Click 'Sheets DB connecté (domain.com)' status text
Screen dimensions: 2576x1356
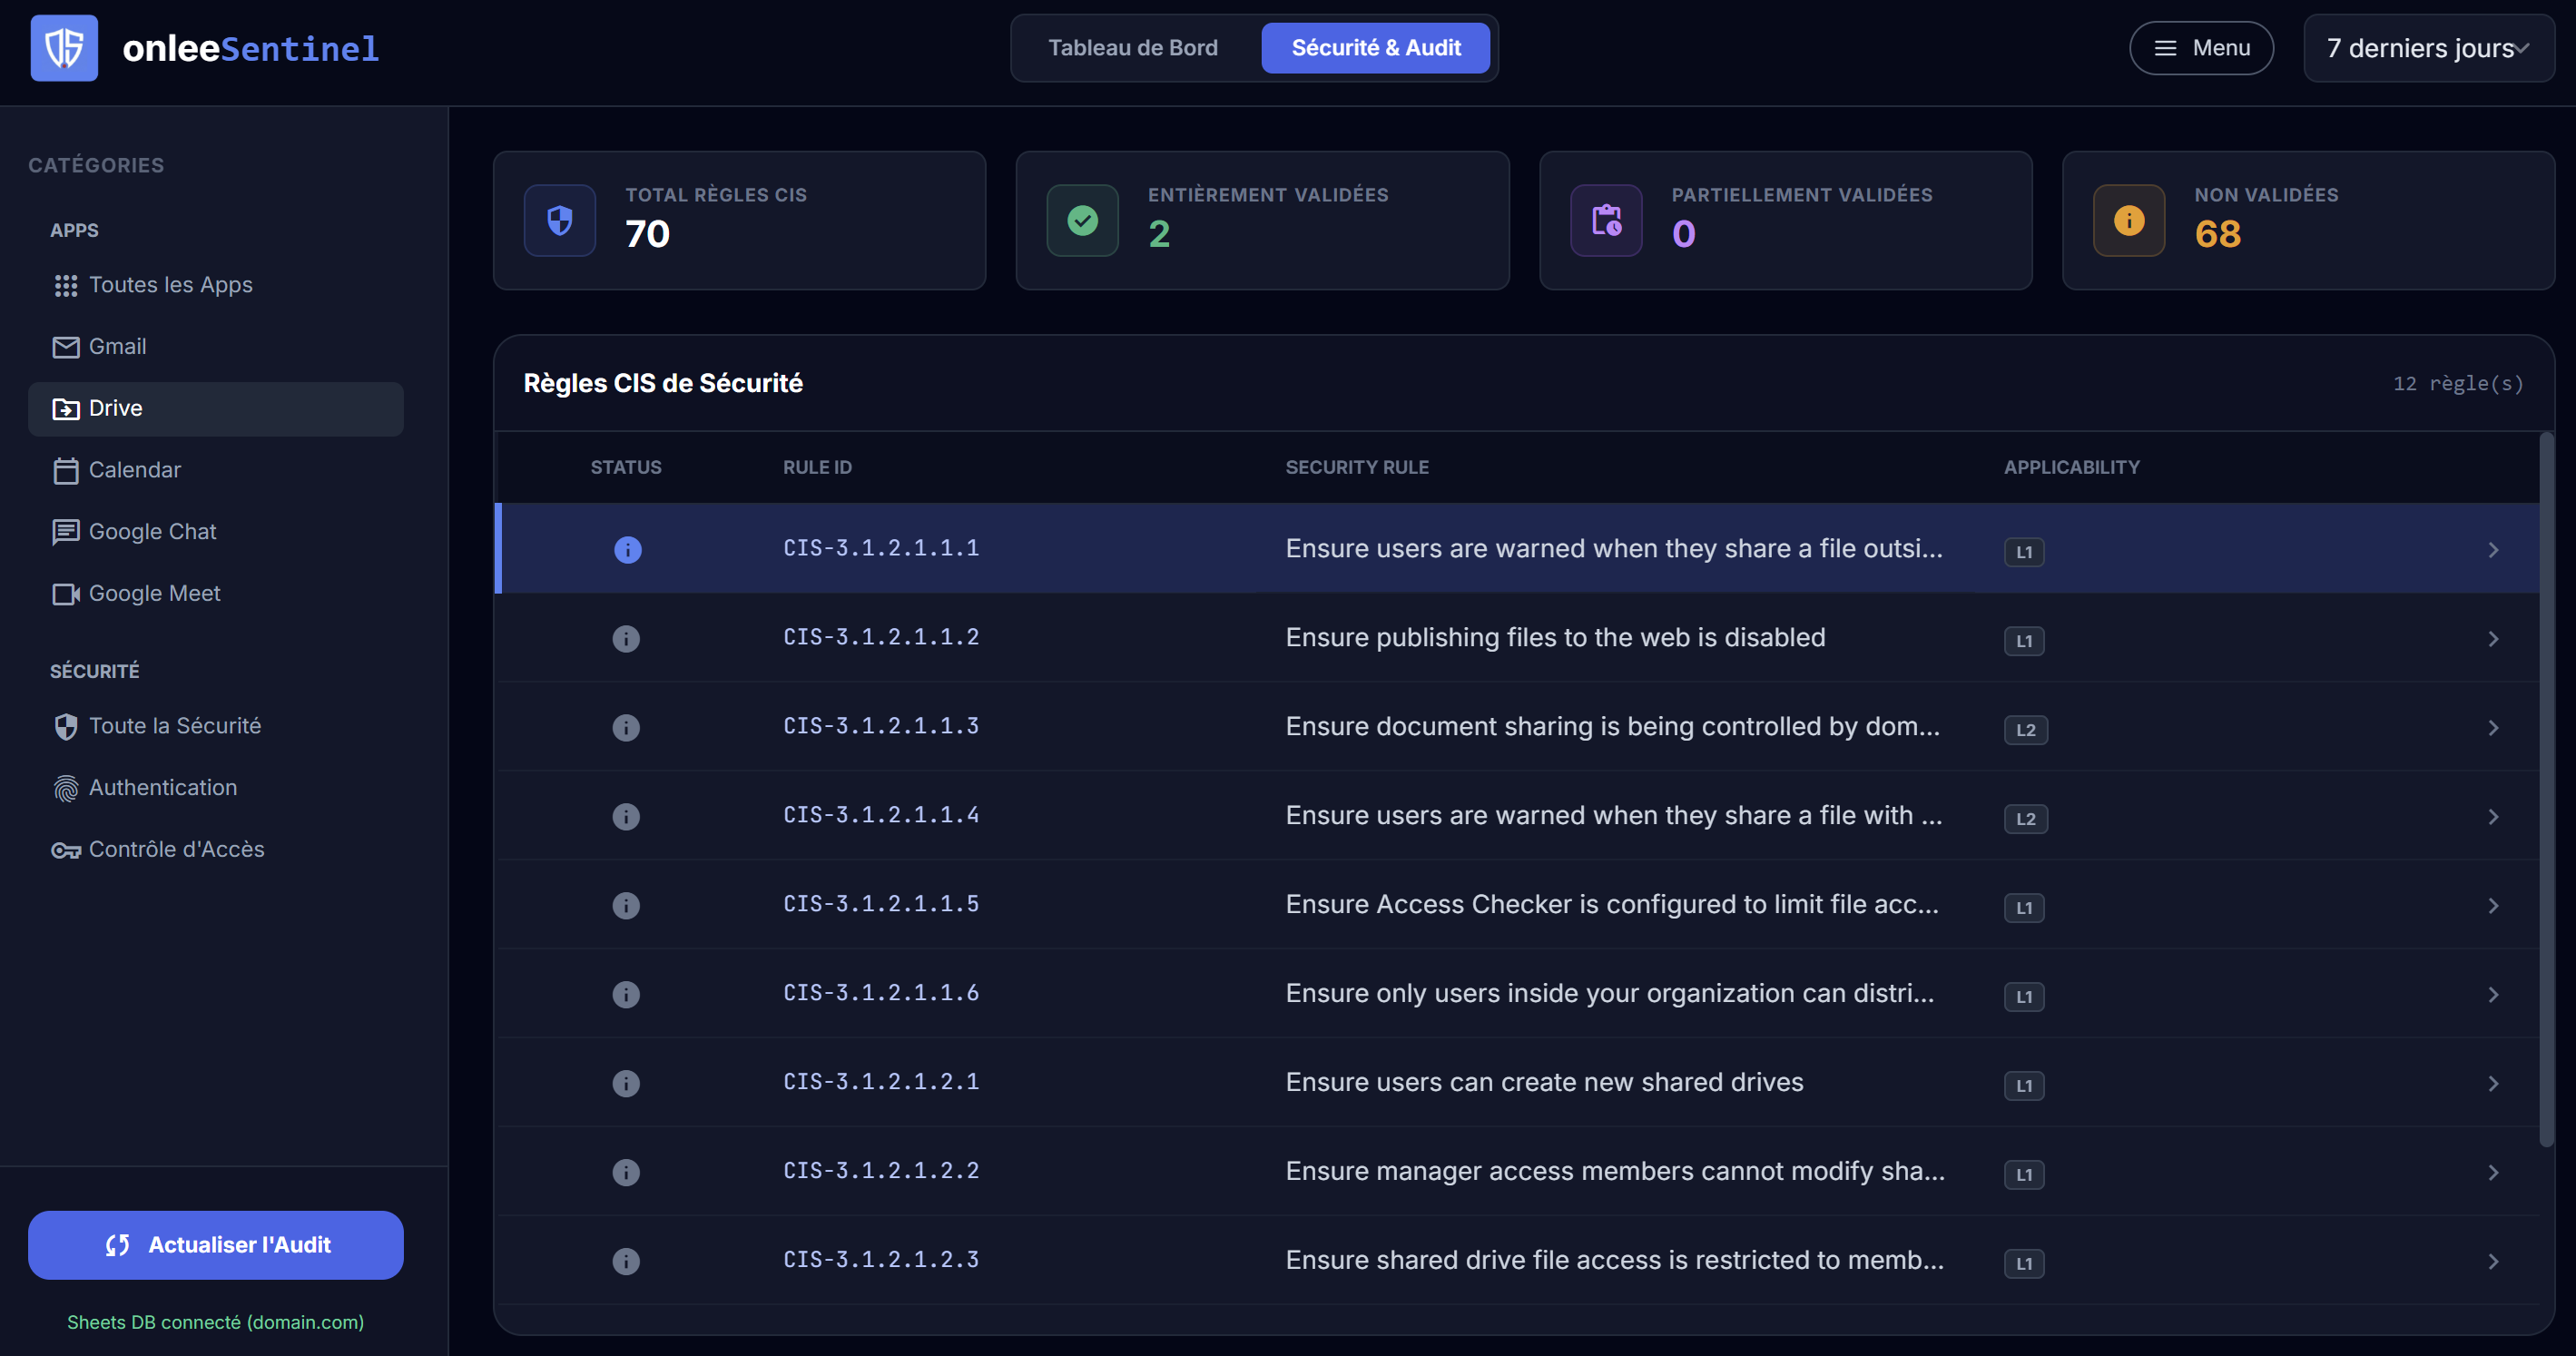[x=215, y=1322]
